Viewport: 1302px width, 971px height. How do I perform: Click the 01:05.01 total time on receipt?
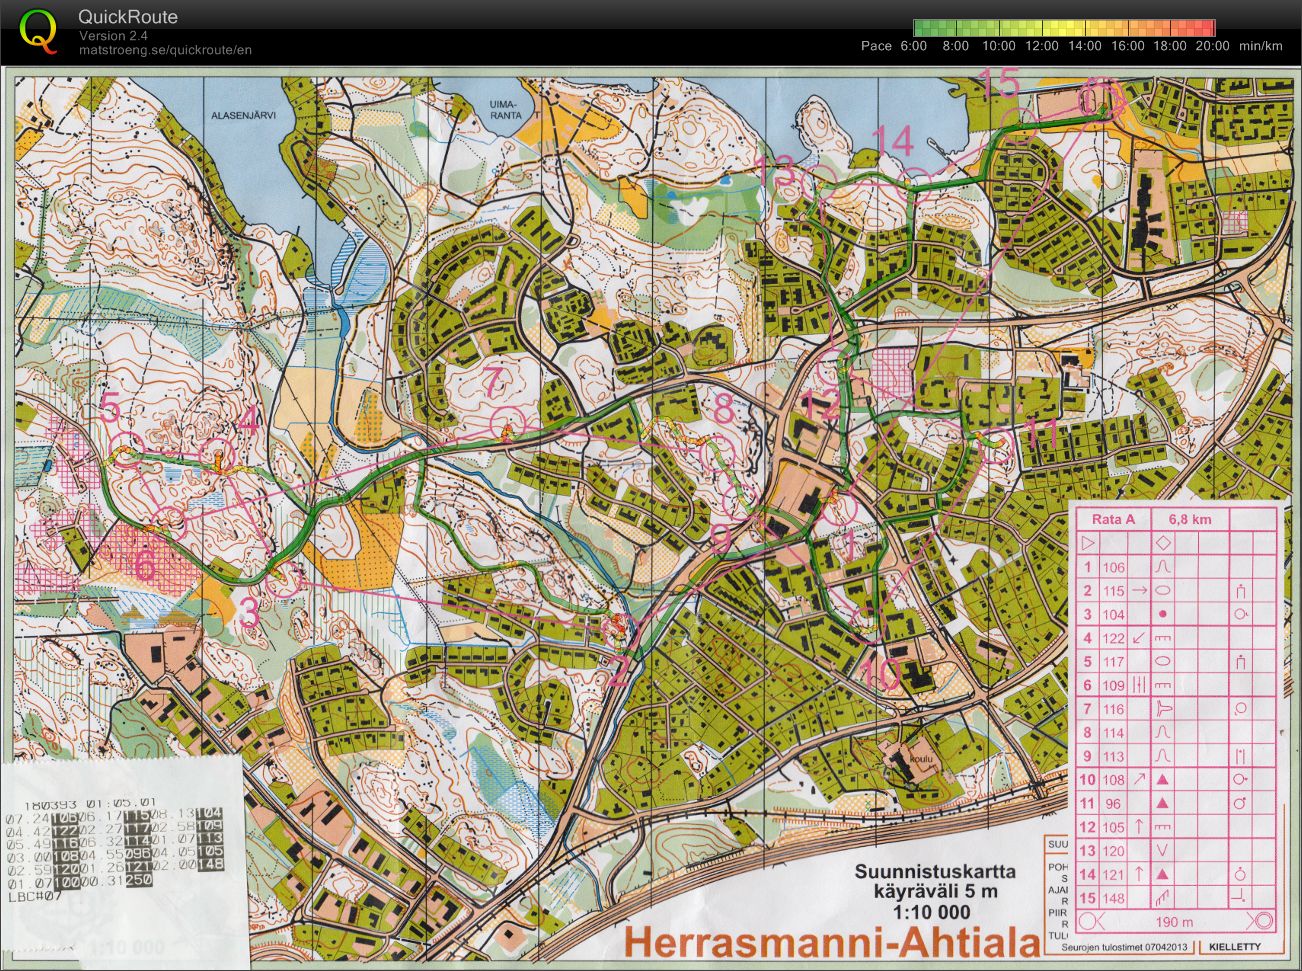tap(123, 802)
